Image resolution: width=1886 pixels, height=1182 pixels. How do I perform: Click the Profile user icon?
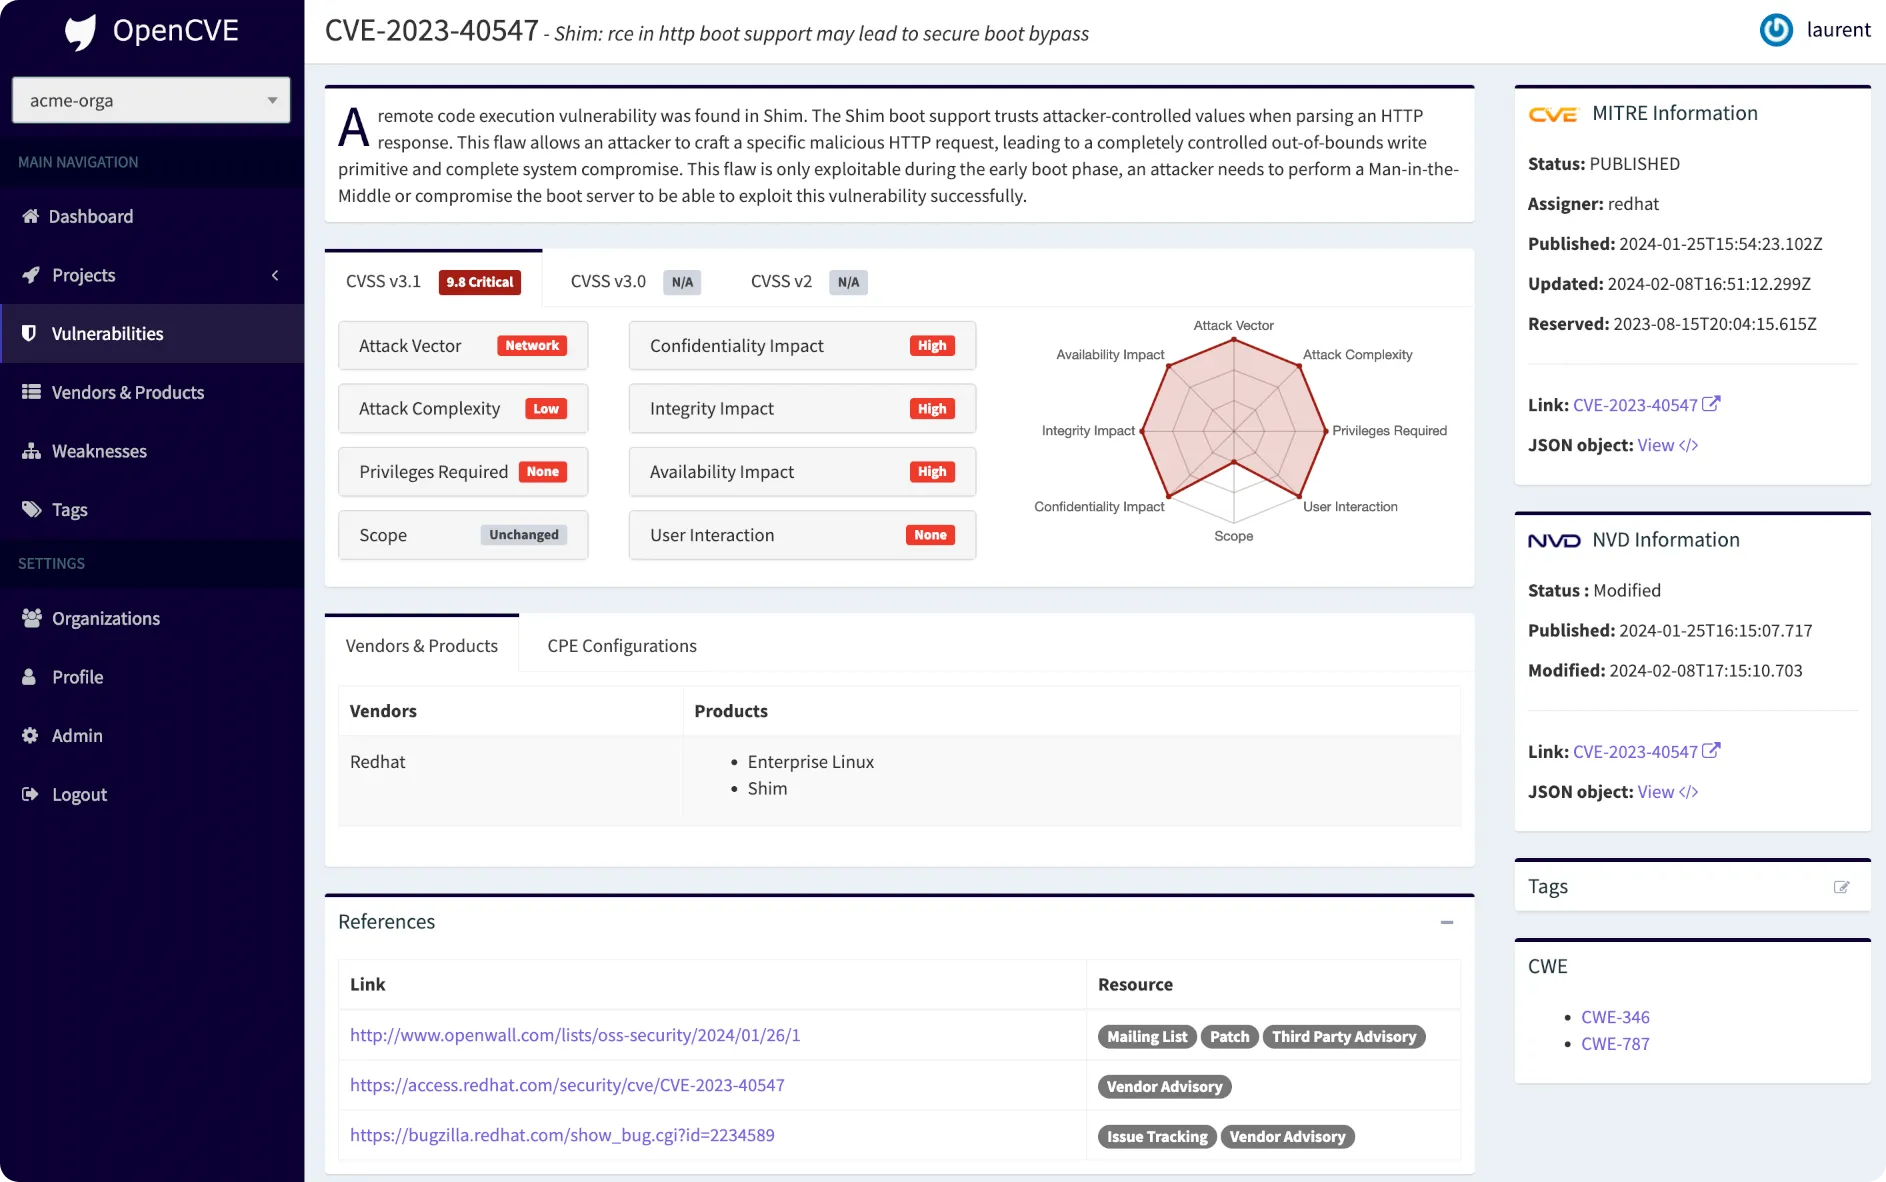pos(29,677)
